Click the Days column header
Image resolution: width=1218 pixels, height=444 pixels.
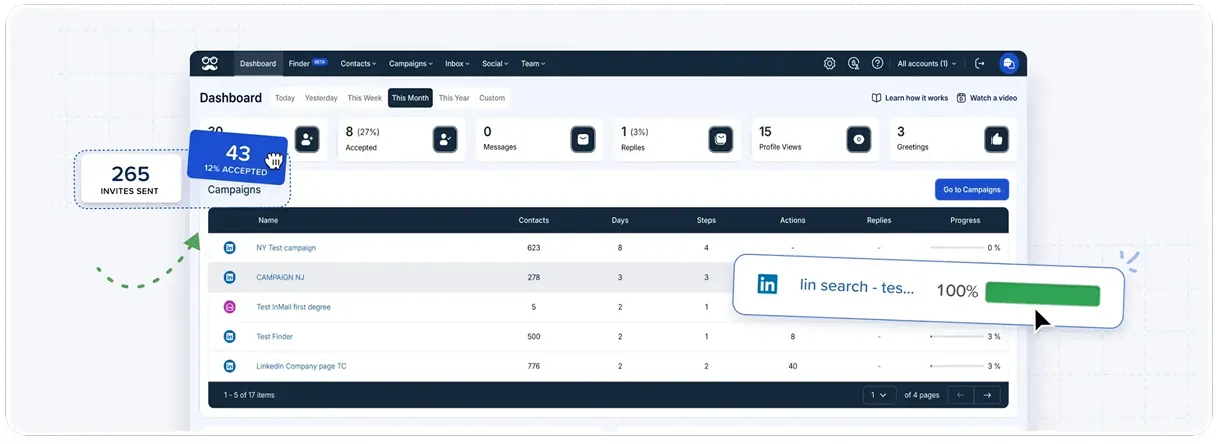620,220
